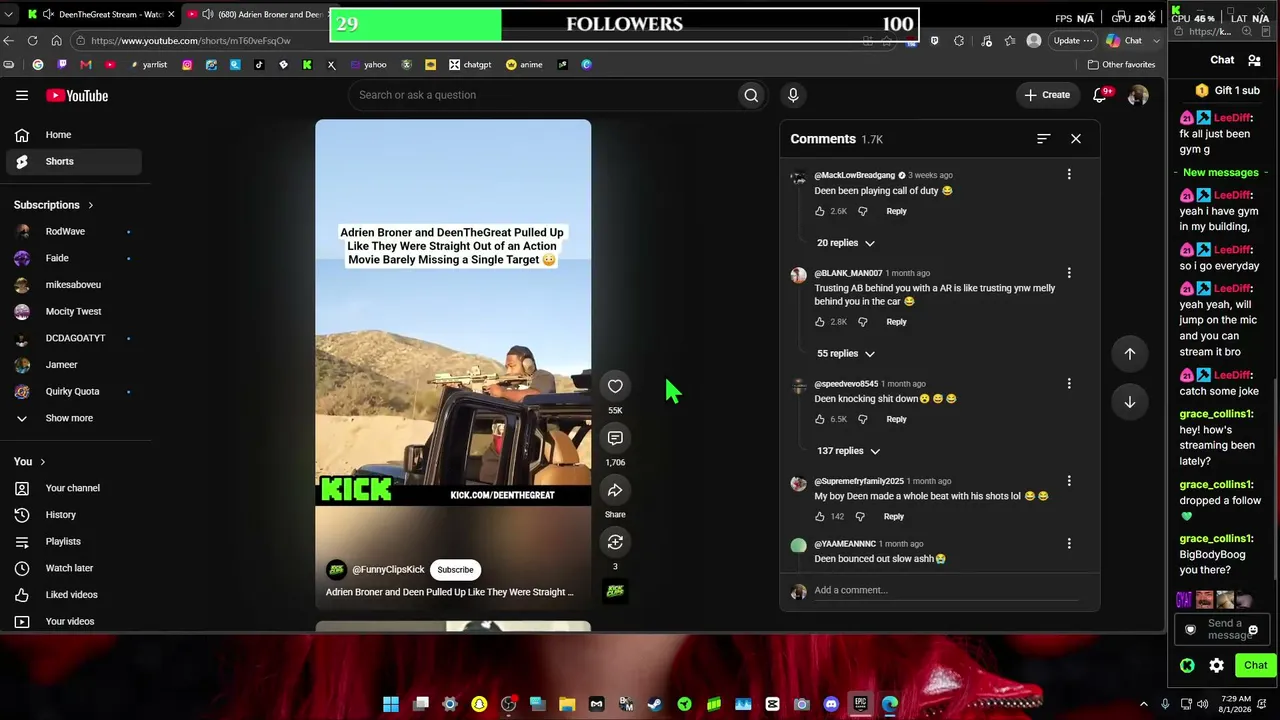Go to the previous short arrow
Image resolution: width=1280 pixels, height=720 pixels.
[x=1130, y=354]
